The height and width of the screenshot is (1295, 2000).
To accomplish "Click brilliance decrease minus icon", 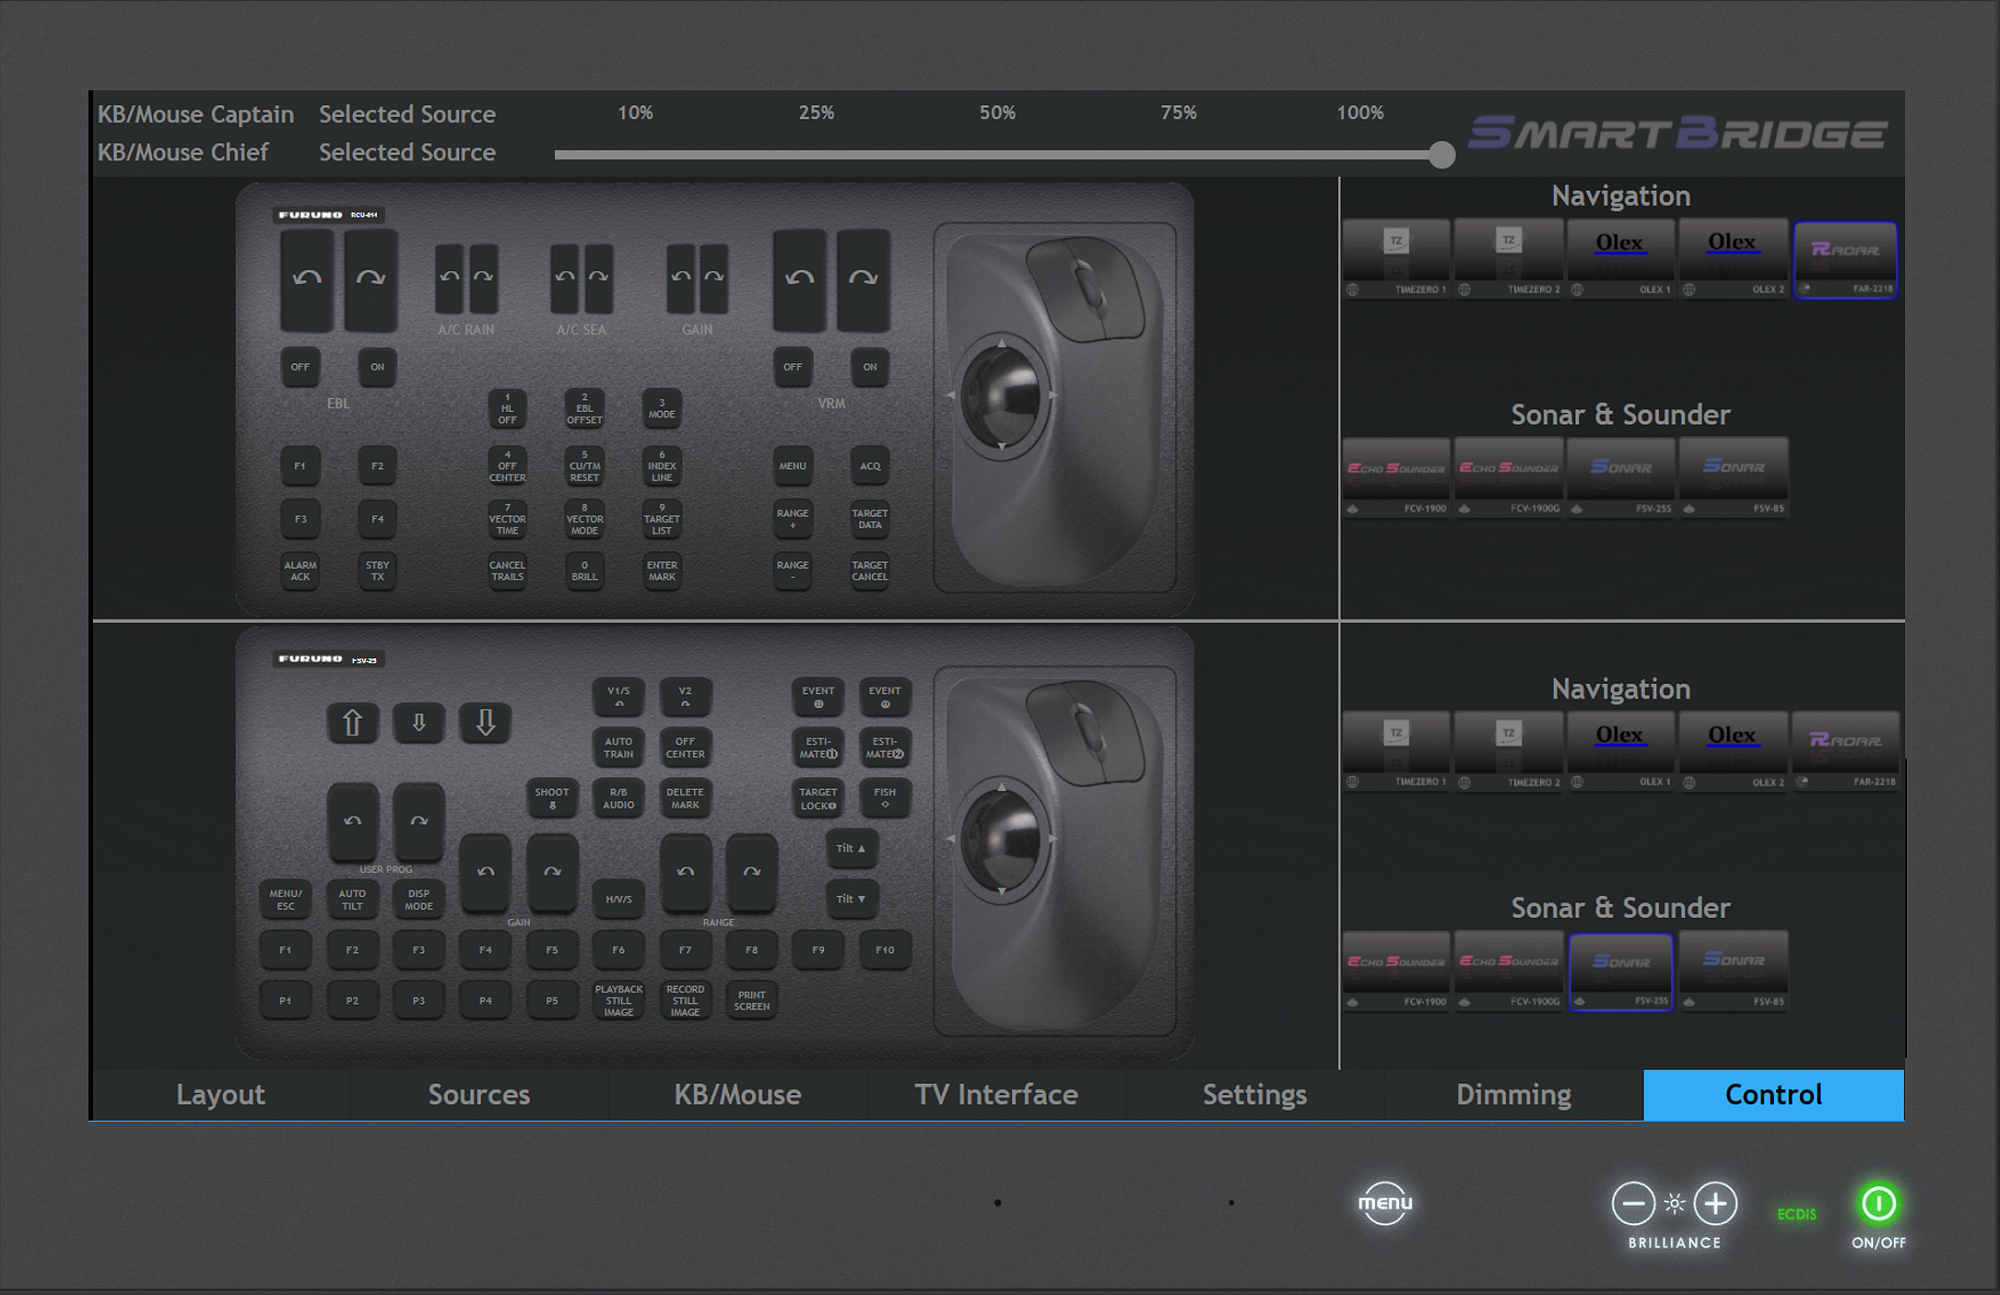I will (x=1633, y=1203).
